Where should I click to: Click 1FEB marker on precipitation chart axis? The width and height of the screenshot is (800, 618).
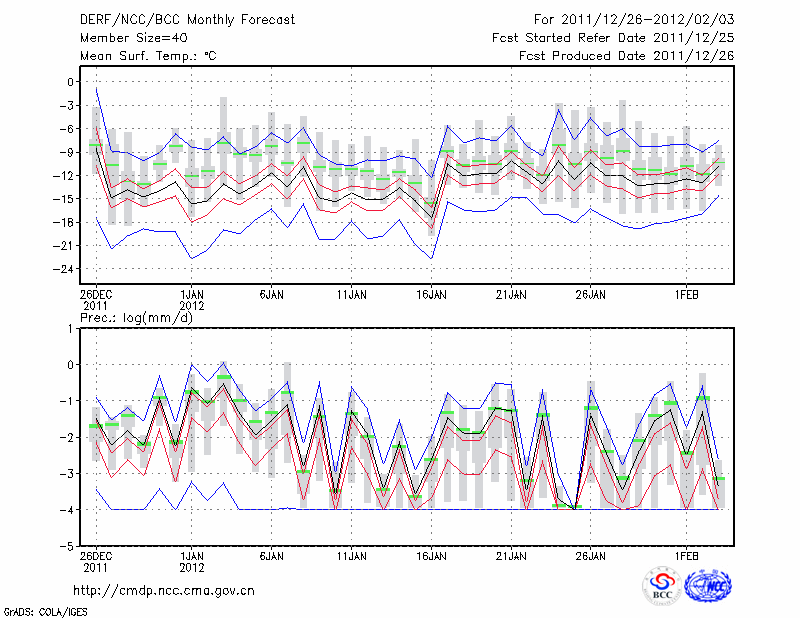click(x=686, y=555)
